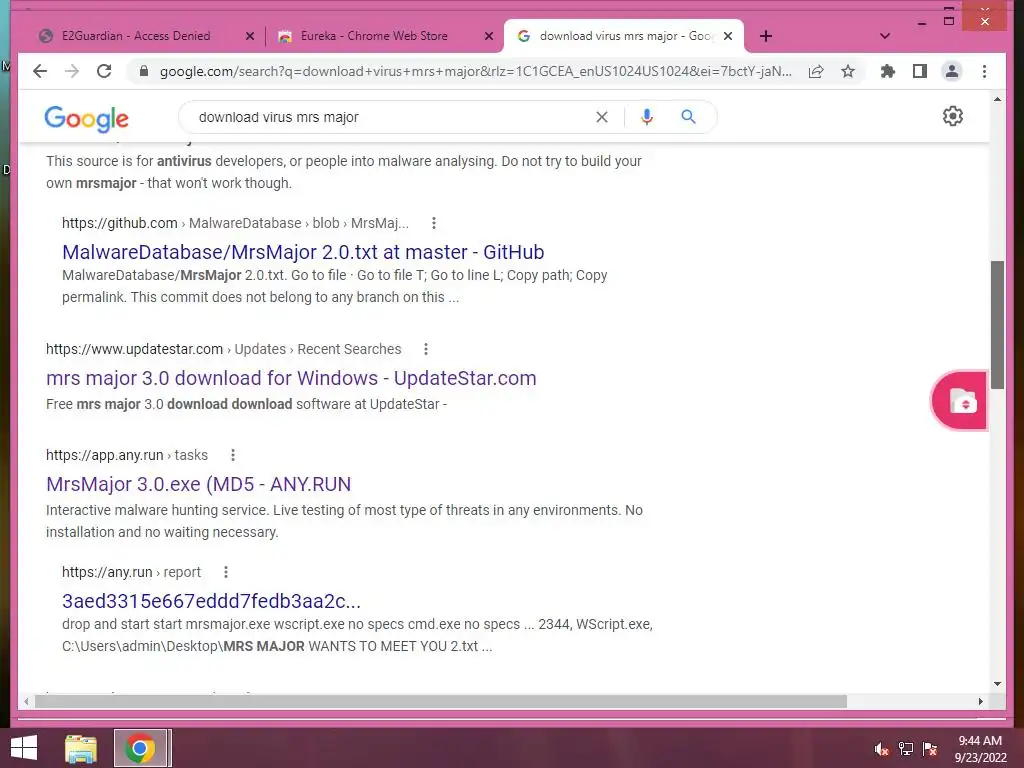The width and height of the screenshot is (1024, 768).
Task: Click the horizontal scrollbar right arrow
Action: pos(980,701)
